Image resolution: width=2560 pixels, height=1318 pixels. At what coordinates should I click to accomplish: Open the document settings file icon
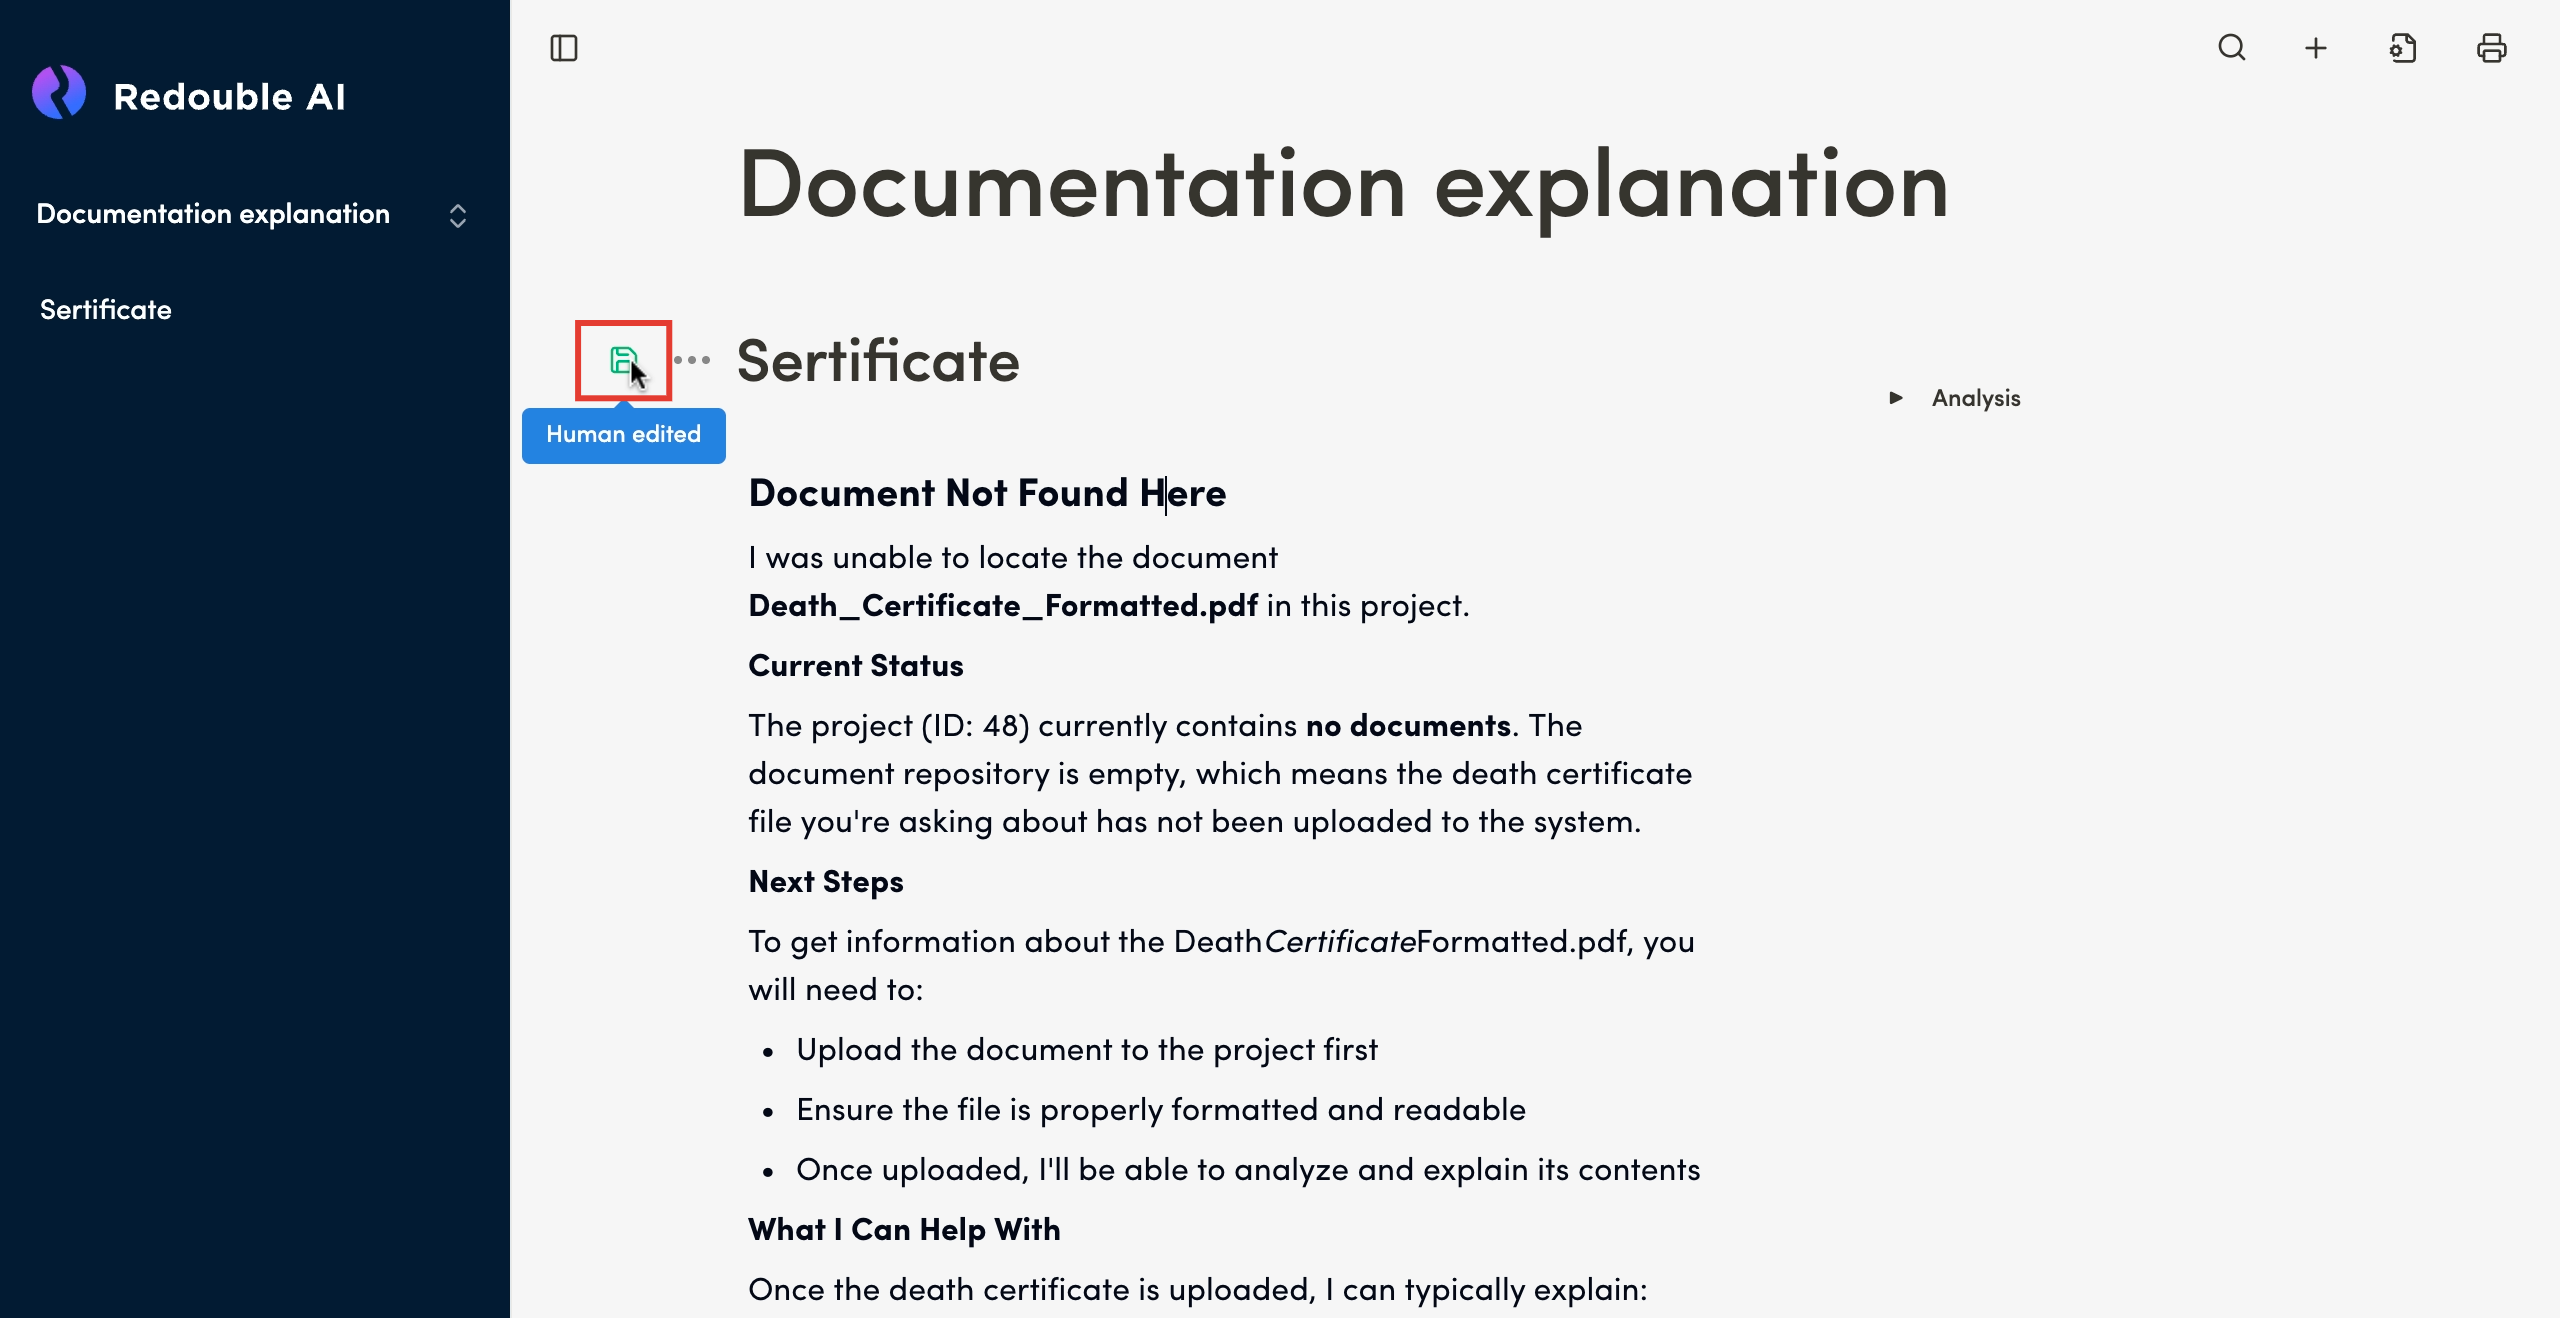pos(2403,48)
